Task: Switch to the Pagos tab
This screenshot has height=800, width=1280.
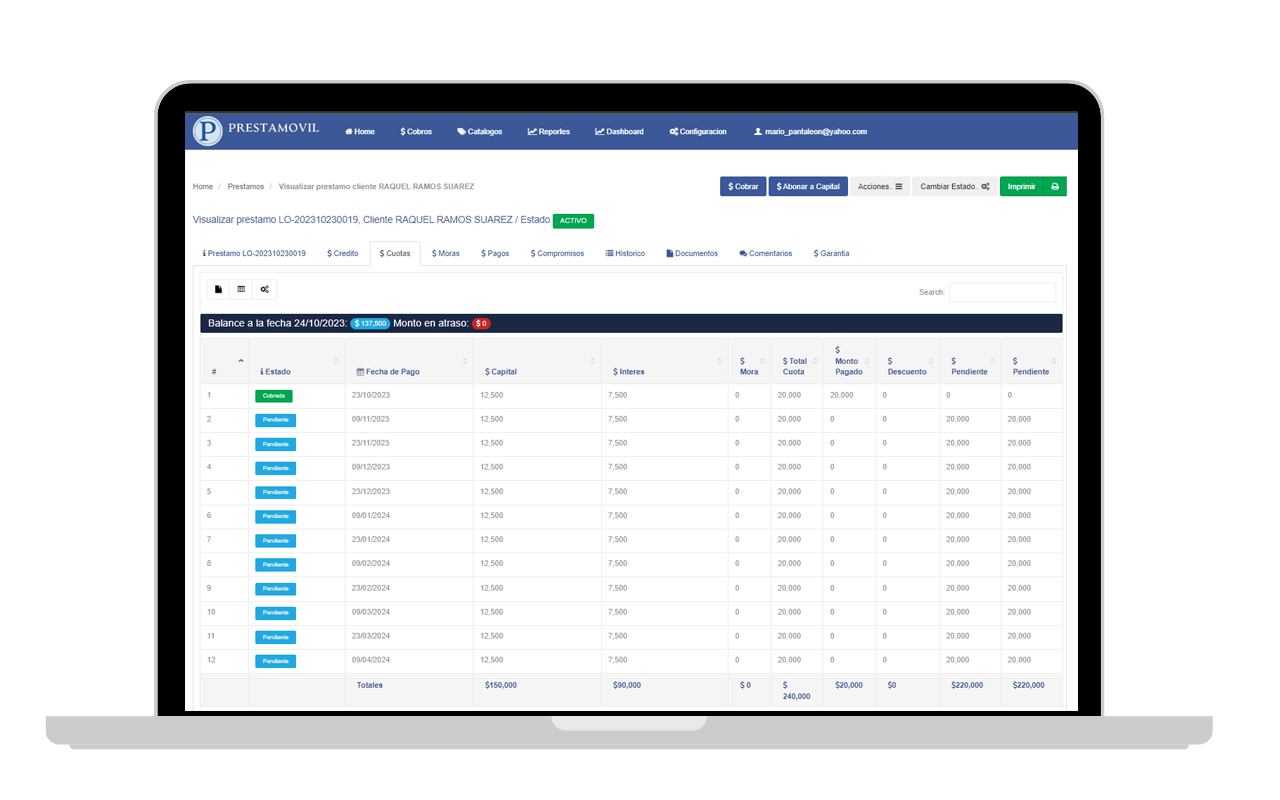Action: [495, 253]
